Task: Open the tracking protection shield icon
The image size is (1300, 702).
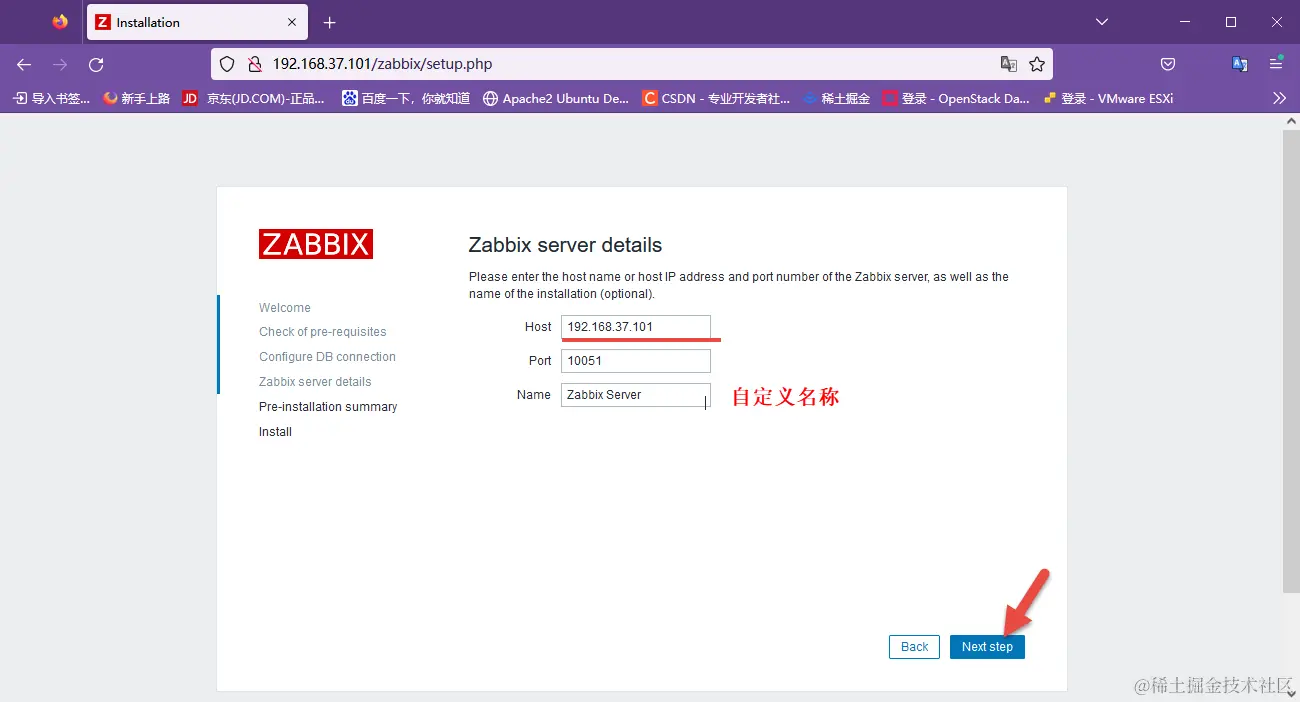Action: click(227, 63)
